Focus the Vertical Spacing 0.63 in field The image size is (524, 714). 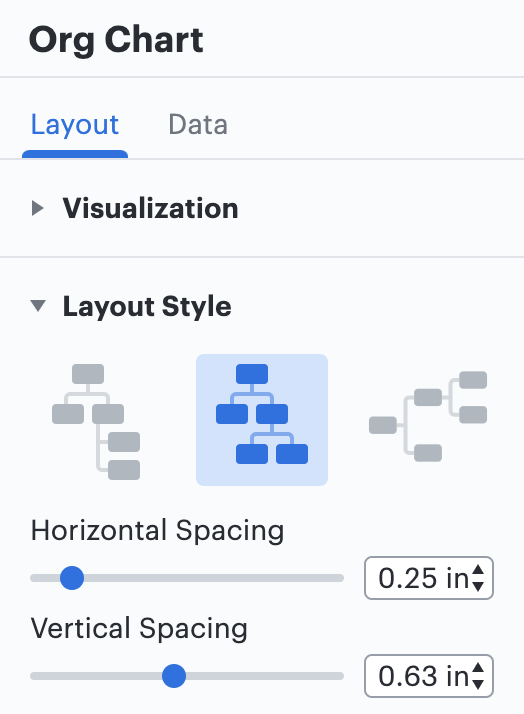(423, 676)
